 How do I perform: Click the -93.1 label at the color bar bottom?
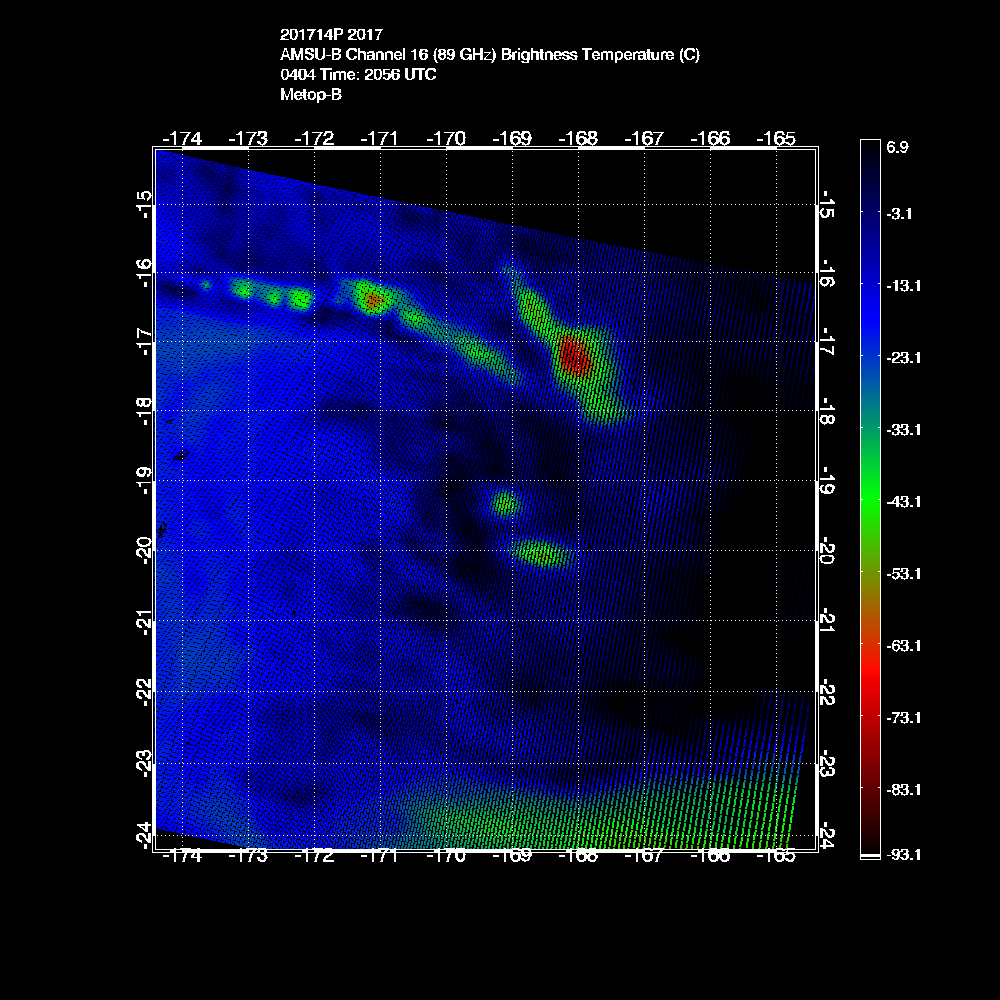point(901,855)
